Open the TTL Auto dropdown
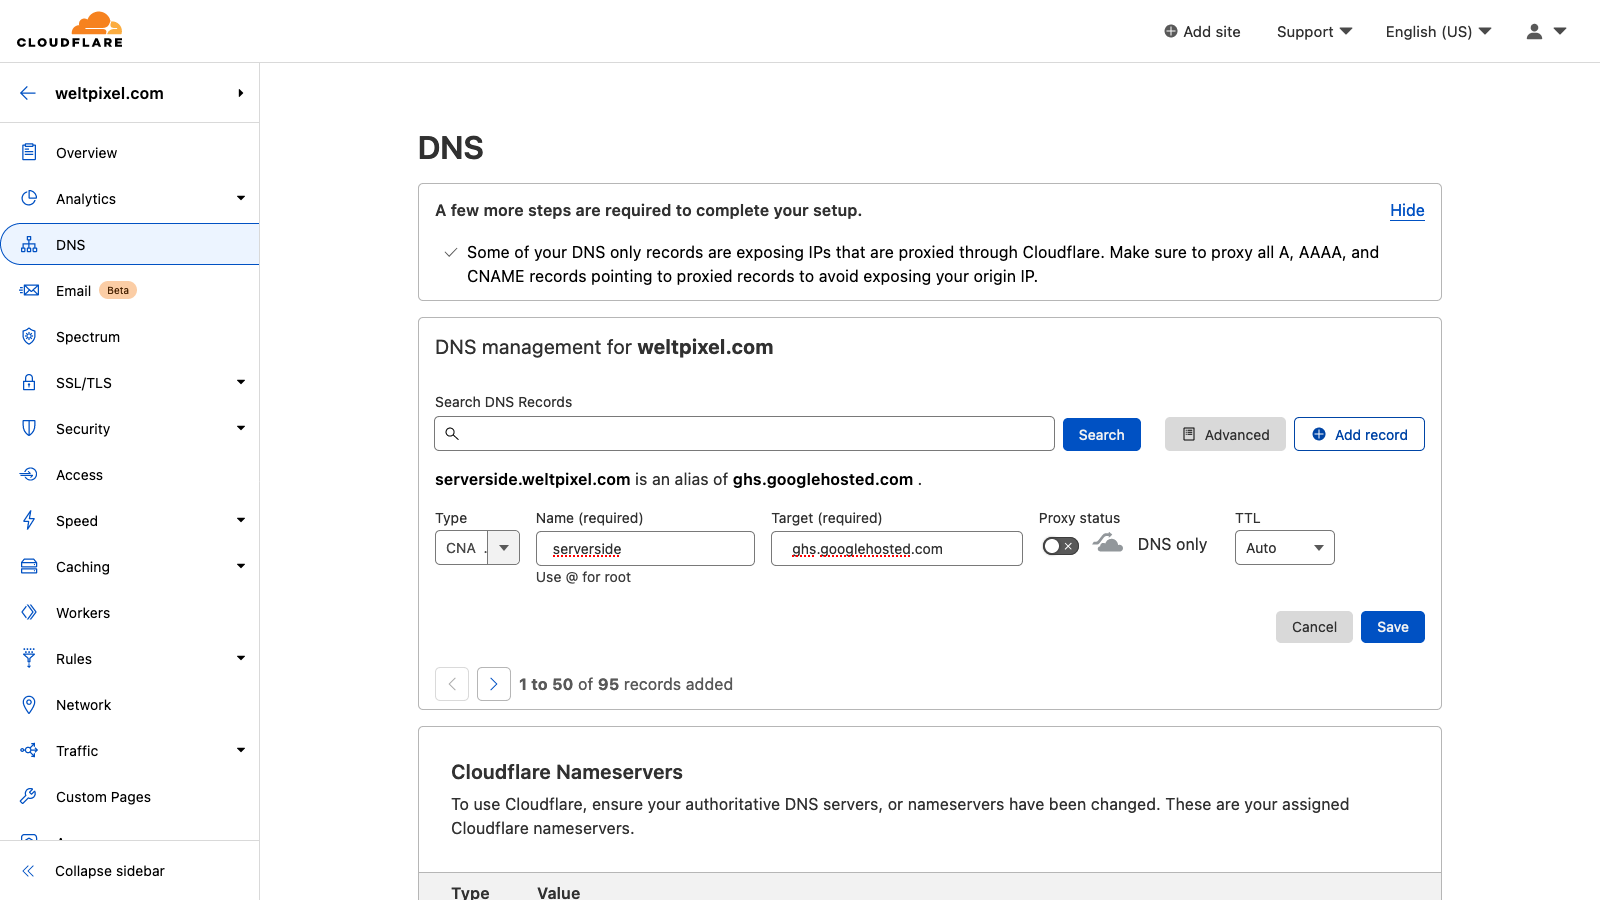 (x=1284, y=548)
